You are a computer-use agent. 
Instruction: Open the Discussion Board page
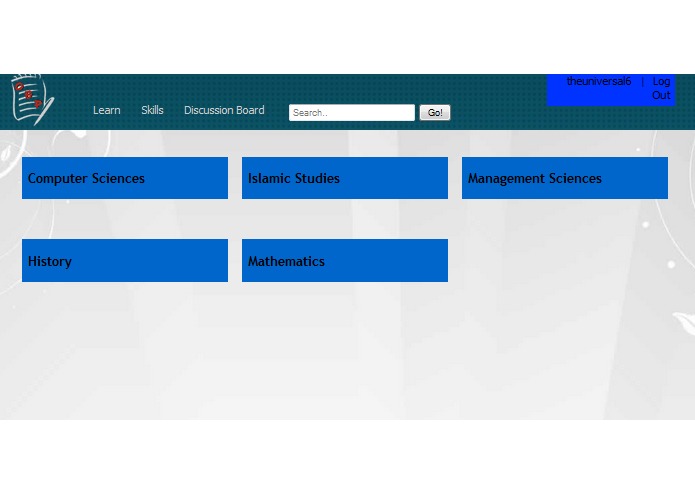[224, 110]
